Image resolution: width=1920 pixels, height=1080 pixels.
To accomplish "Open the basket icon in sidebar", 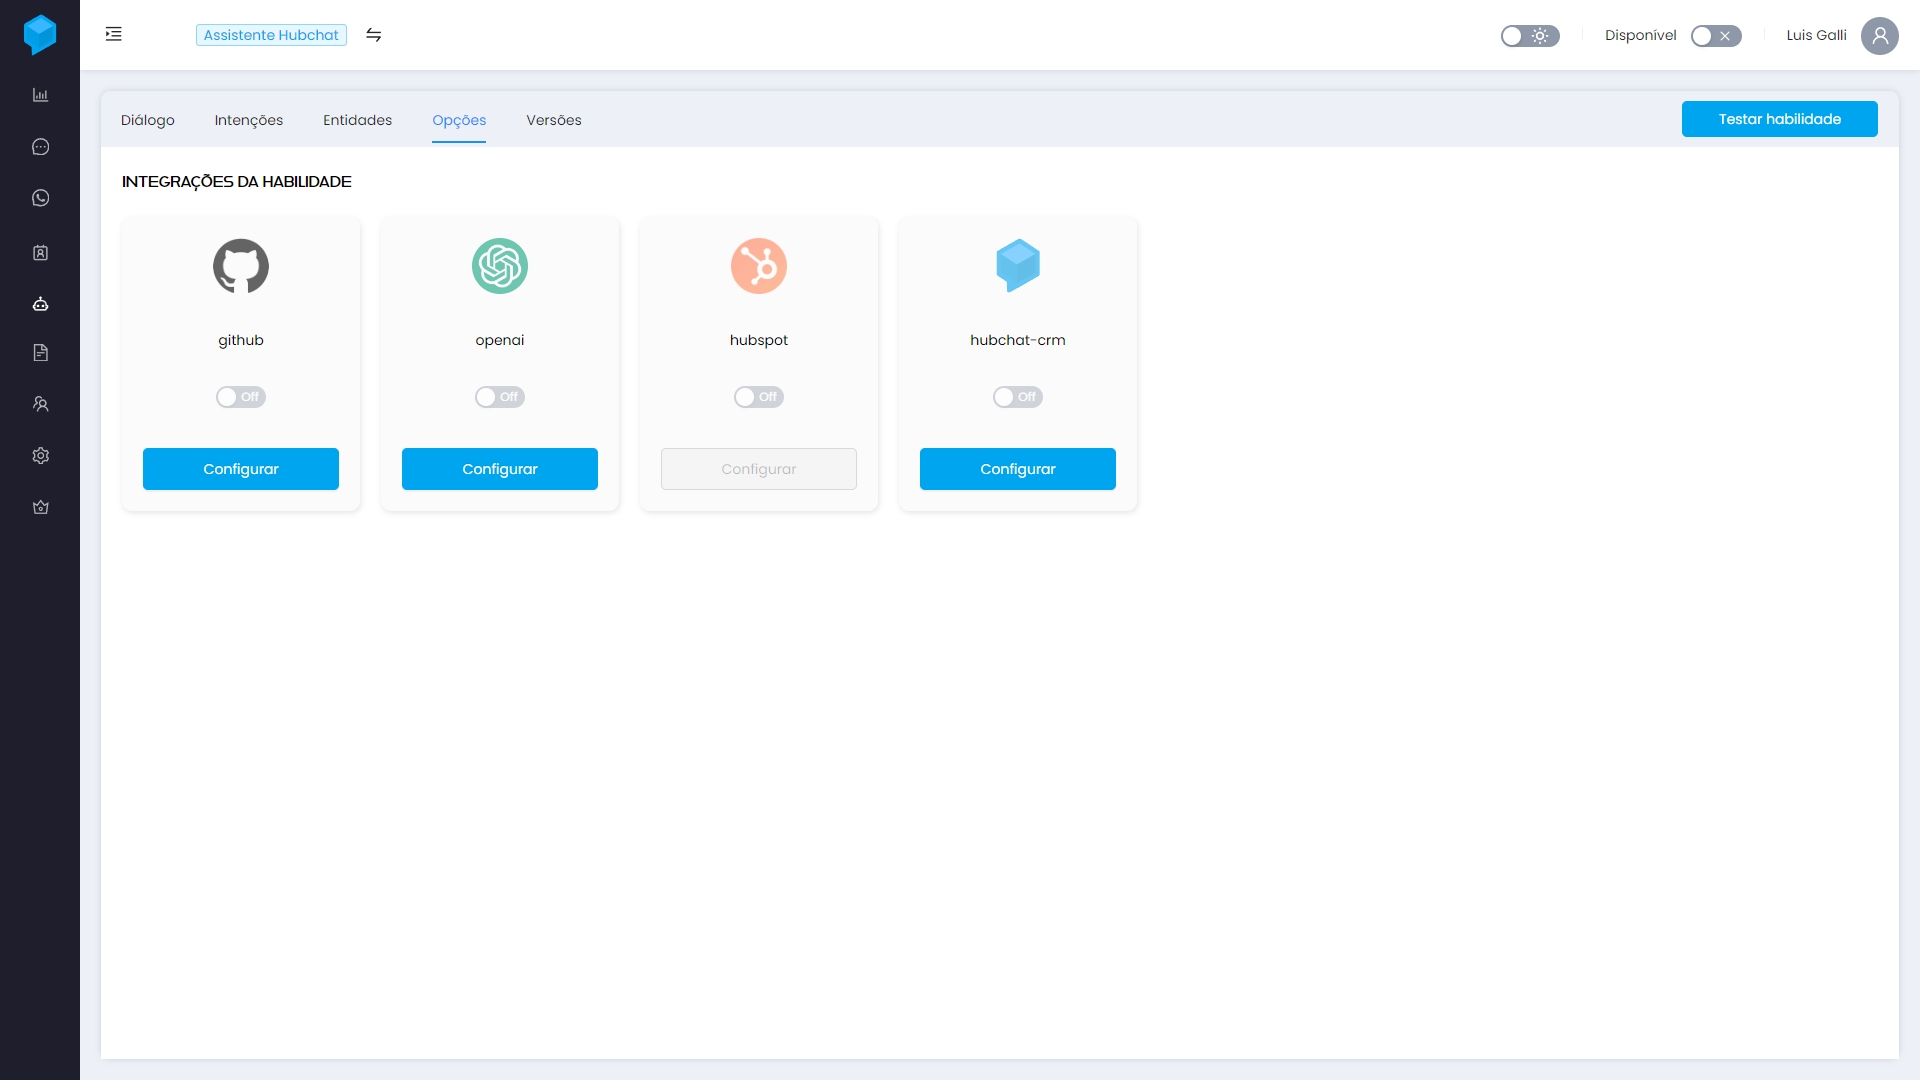I will tap(41, 507).
